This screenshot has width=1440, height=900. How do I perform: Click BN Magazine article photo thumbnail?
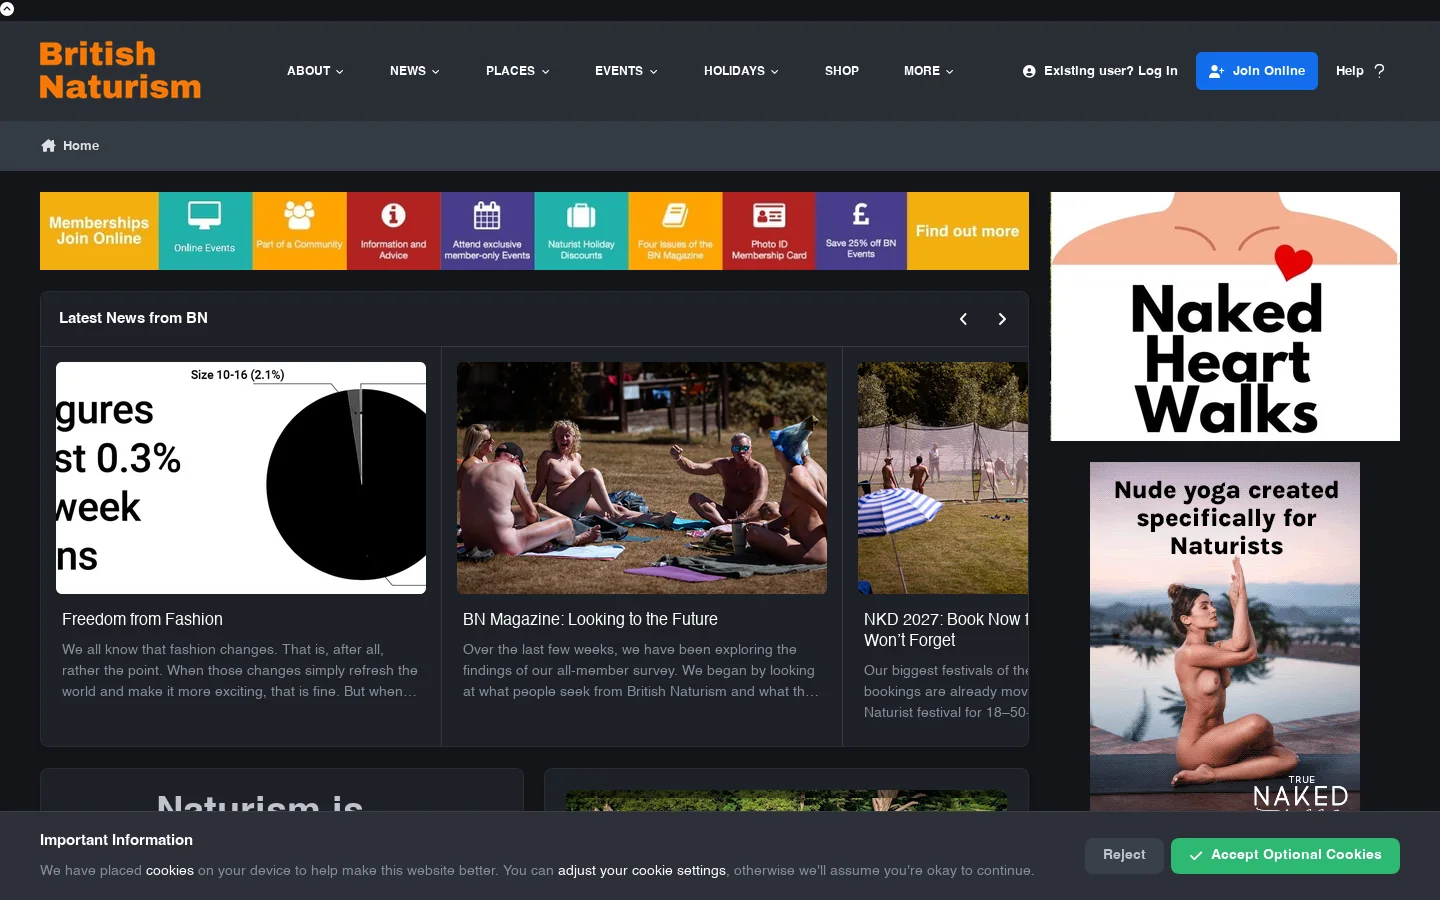click(x=642, y=478)
